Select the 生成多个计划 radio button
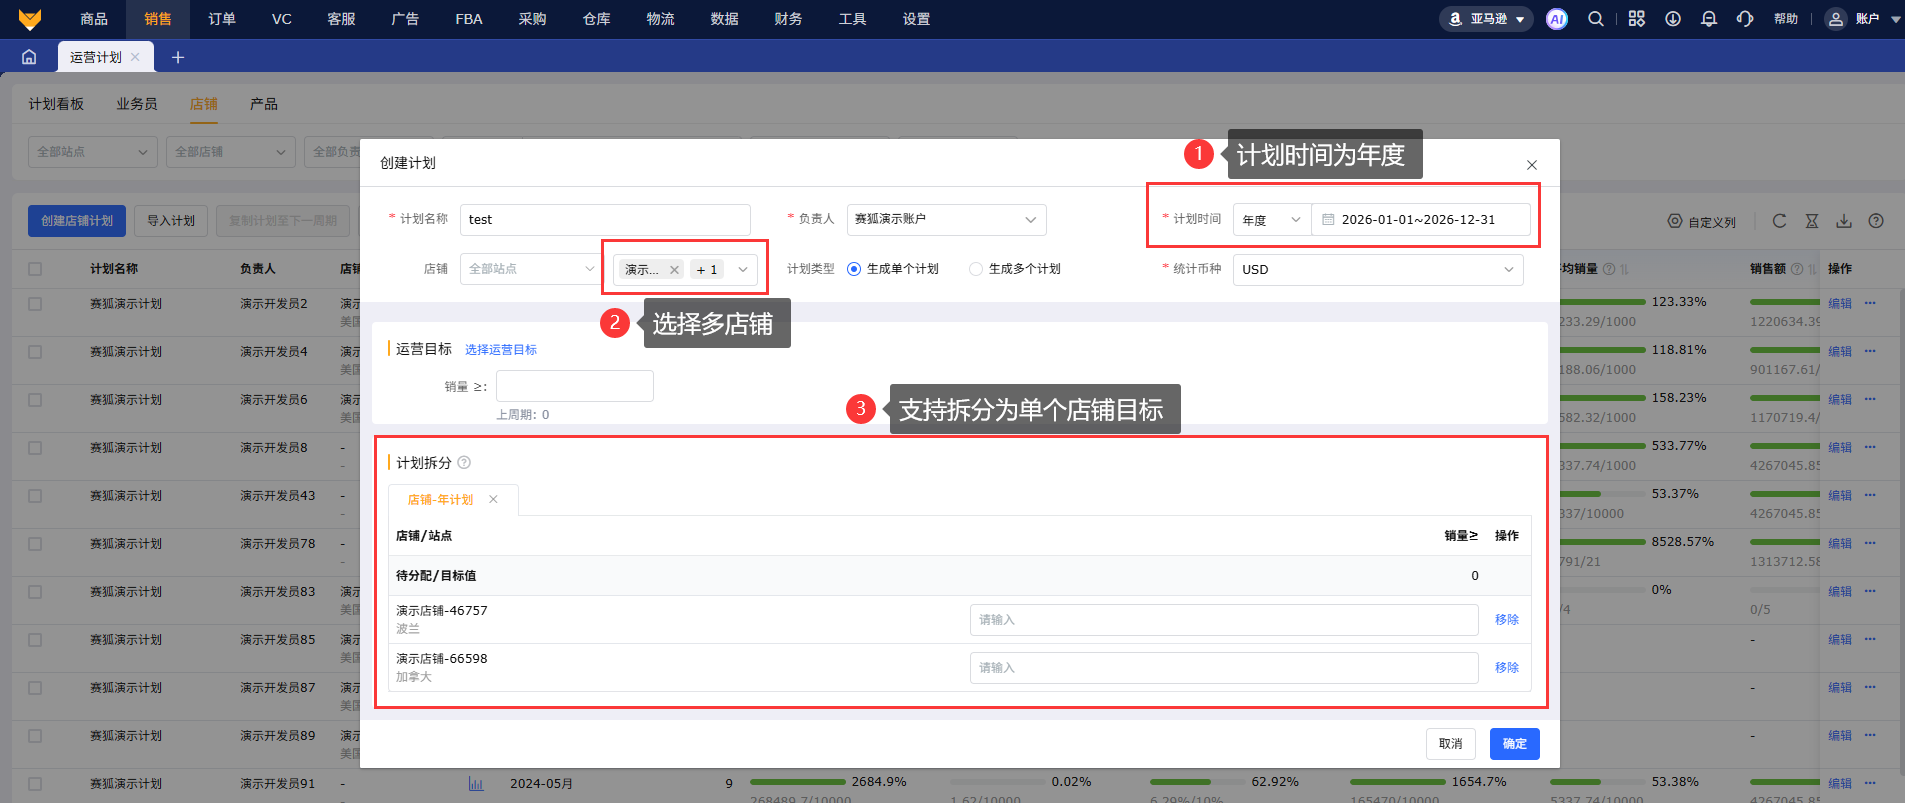The image size is (1905, 803). pyautogui.click(x=976, y=269)
